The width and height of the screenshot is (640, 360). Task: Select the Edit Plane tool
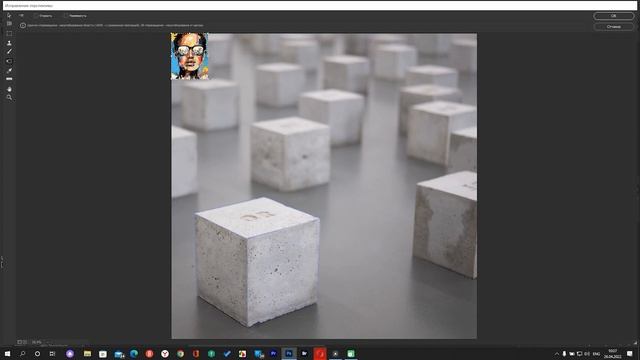tap(9, 15)
